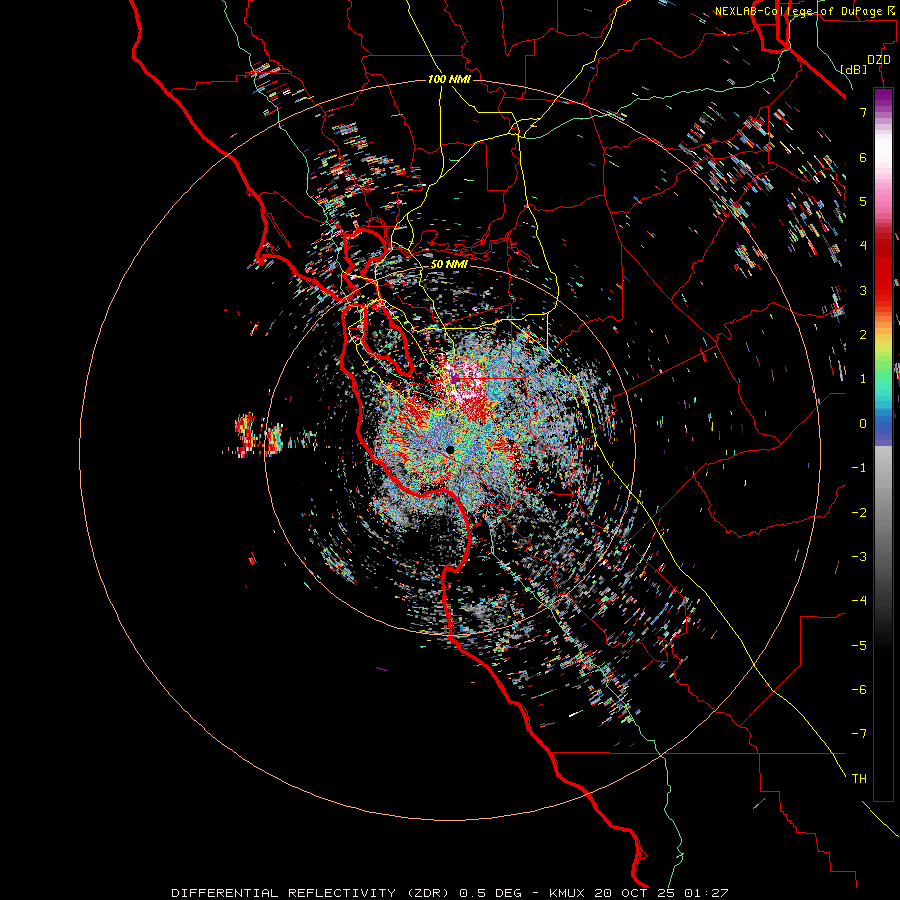
Task: Click the purple-white high ZDR core north of radar
Action: coord(464,380)
